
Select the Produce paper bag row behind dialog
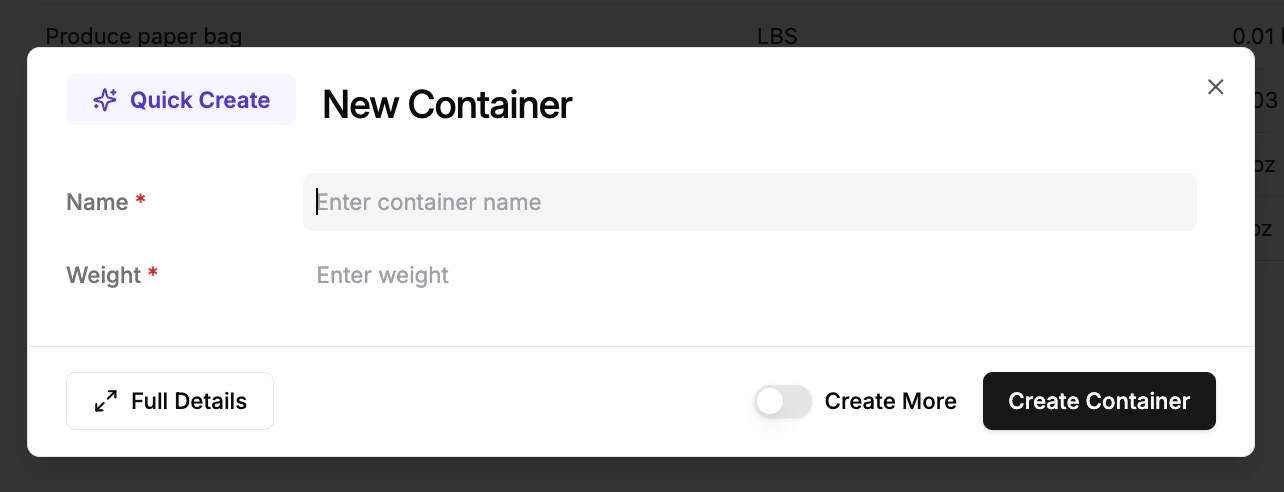coord(144,37)
